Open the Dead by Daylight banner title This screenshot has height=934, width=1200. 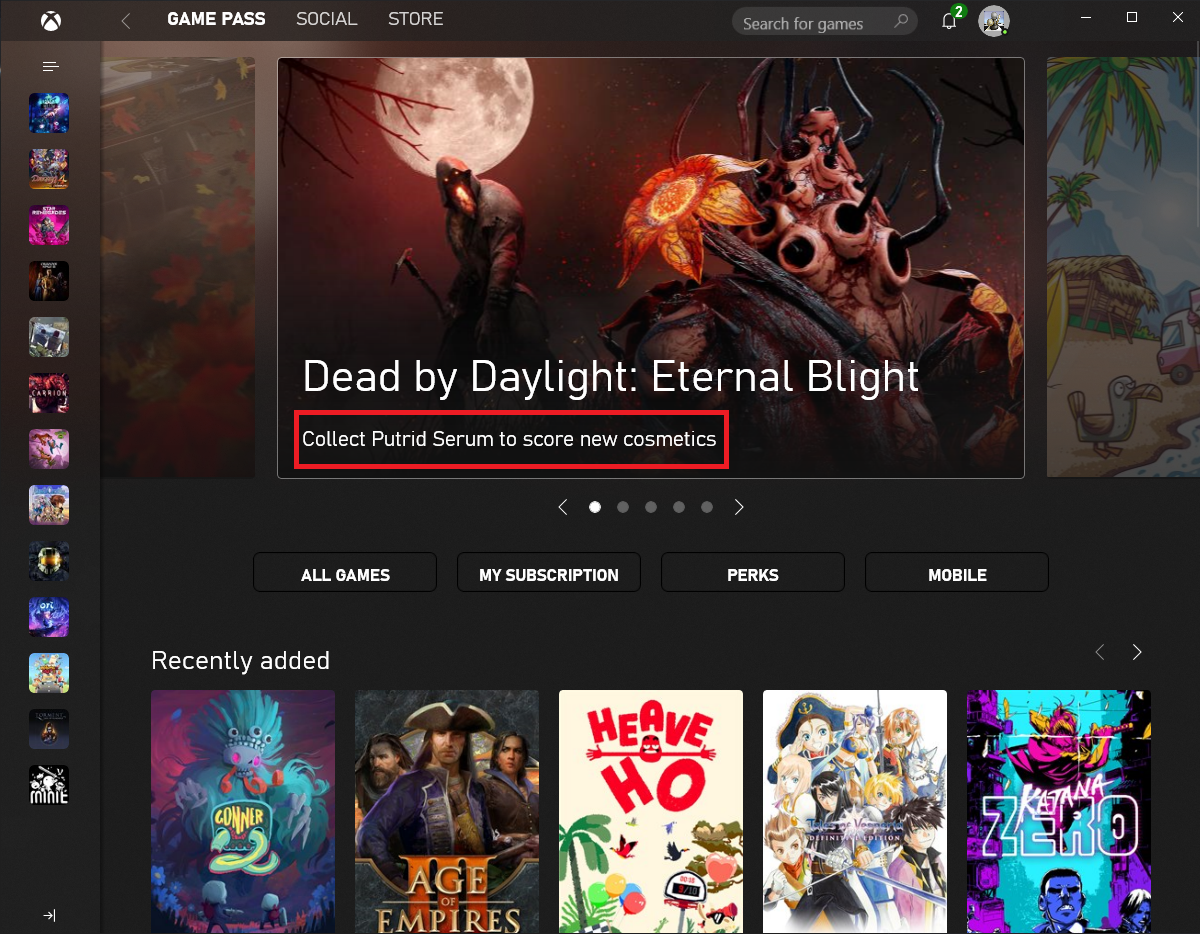(610, 377)
